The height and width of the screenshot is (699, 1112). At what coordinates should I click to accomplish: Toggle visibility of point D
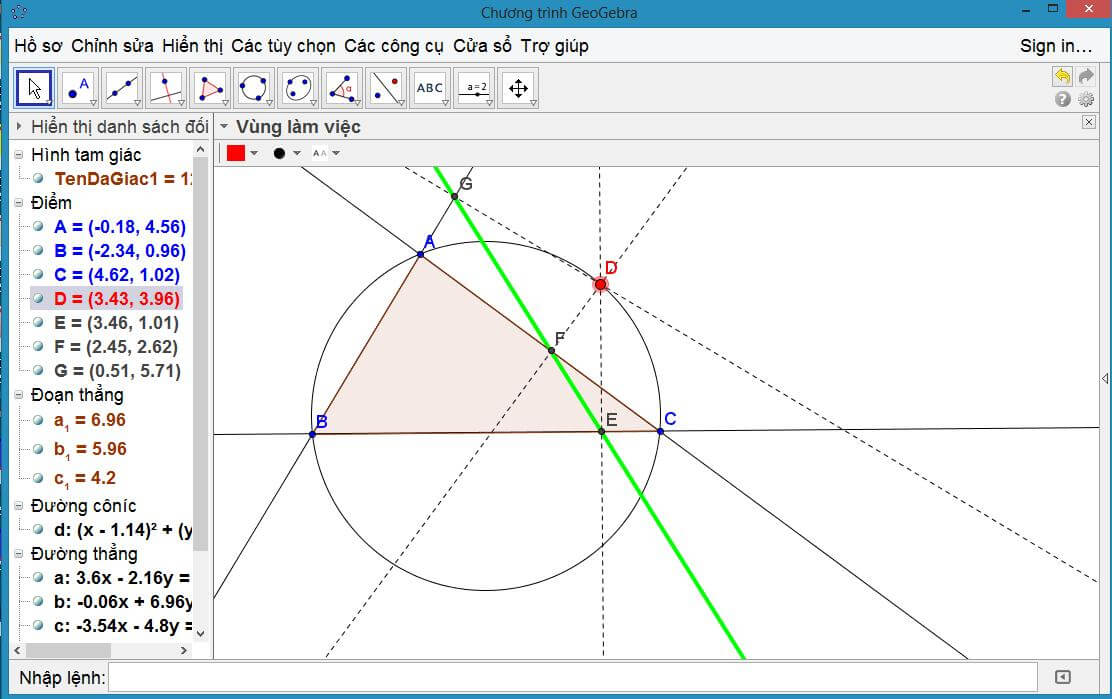(38, 298)
